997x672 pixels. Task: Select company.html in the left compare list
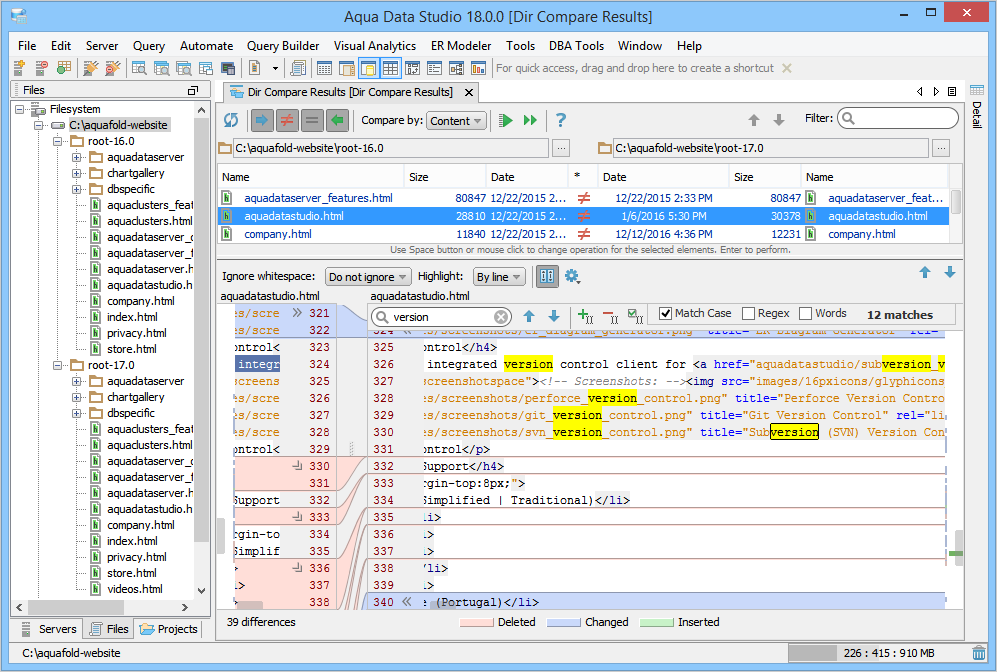277,234
